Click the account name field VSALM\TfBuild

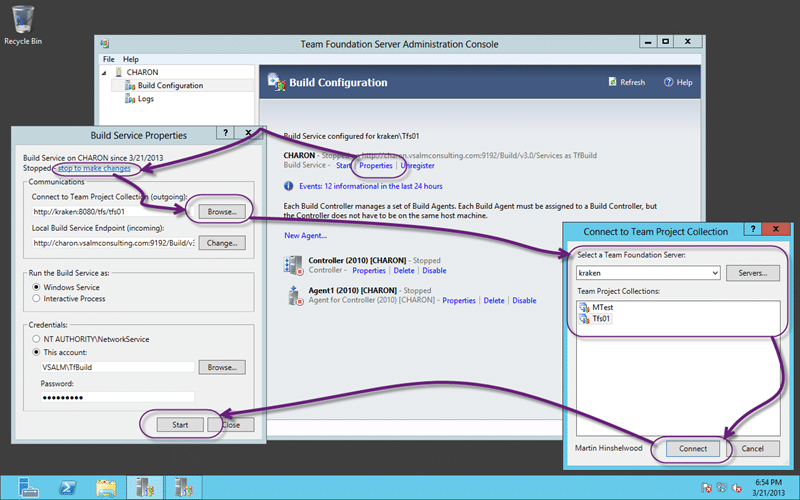coord(117,367)
